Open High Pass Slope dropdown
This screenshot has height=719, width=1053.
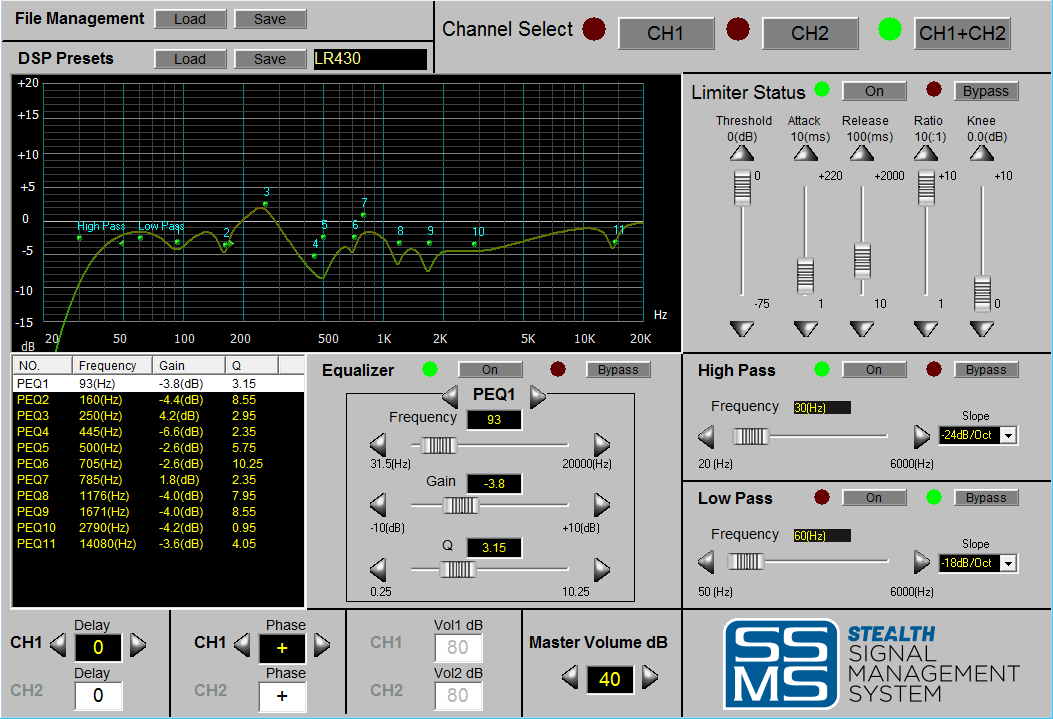coord(1007,435)
